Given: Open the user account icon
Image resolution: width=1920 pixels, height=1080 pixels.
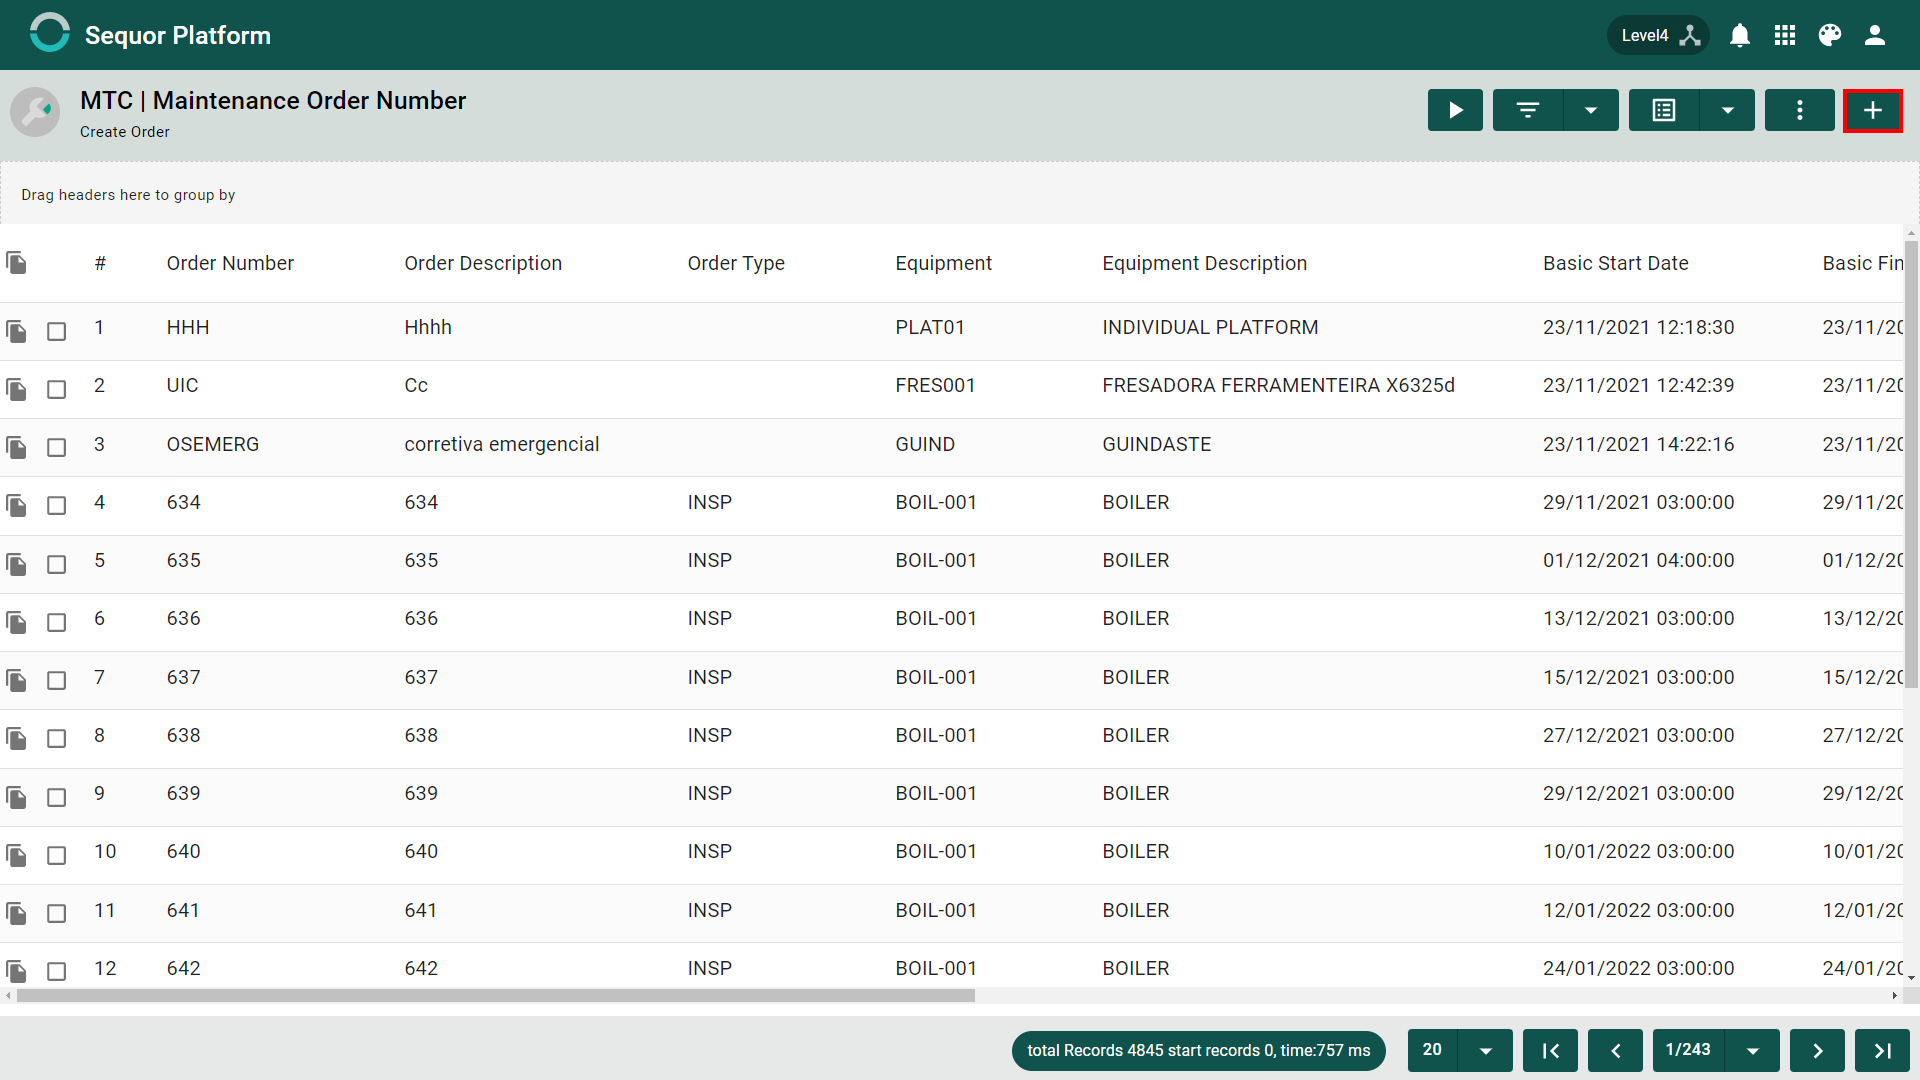Looking at the screenshot, I should (1875, 35).
